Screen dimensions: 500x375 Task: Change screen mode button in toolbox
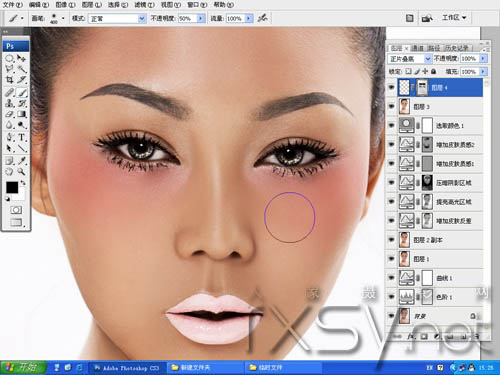(x=16, y=222)
